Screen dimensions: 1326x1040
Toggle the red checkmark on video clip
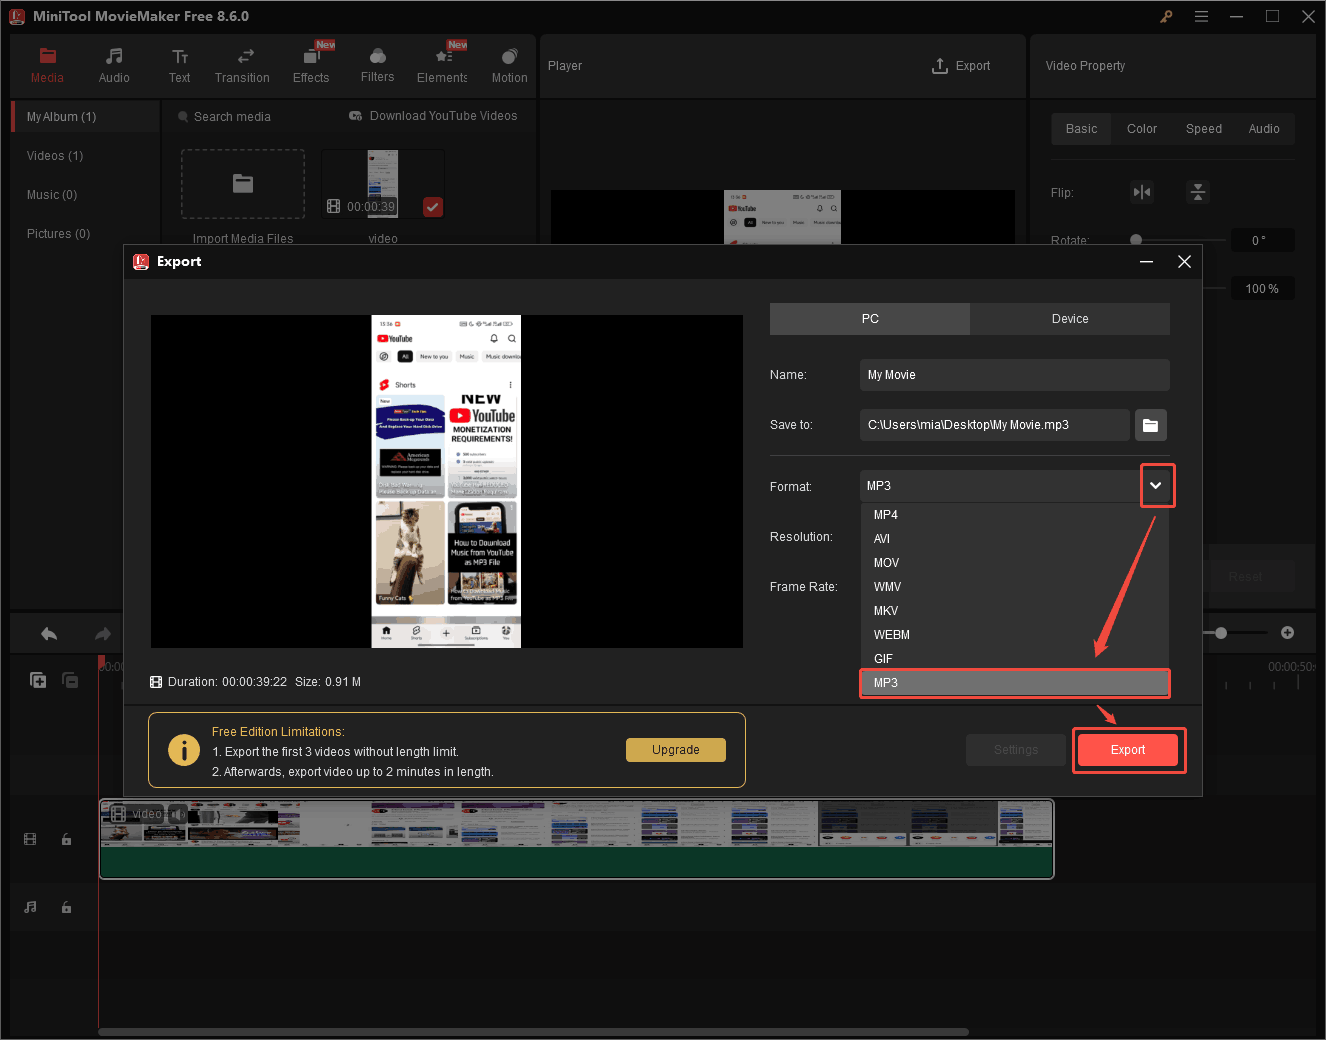(433, 207)
